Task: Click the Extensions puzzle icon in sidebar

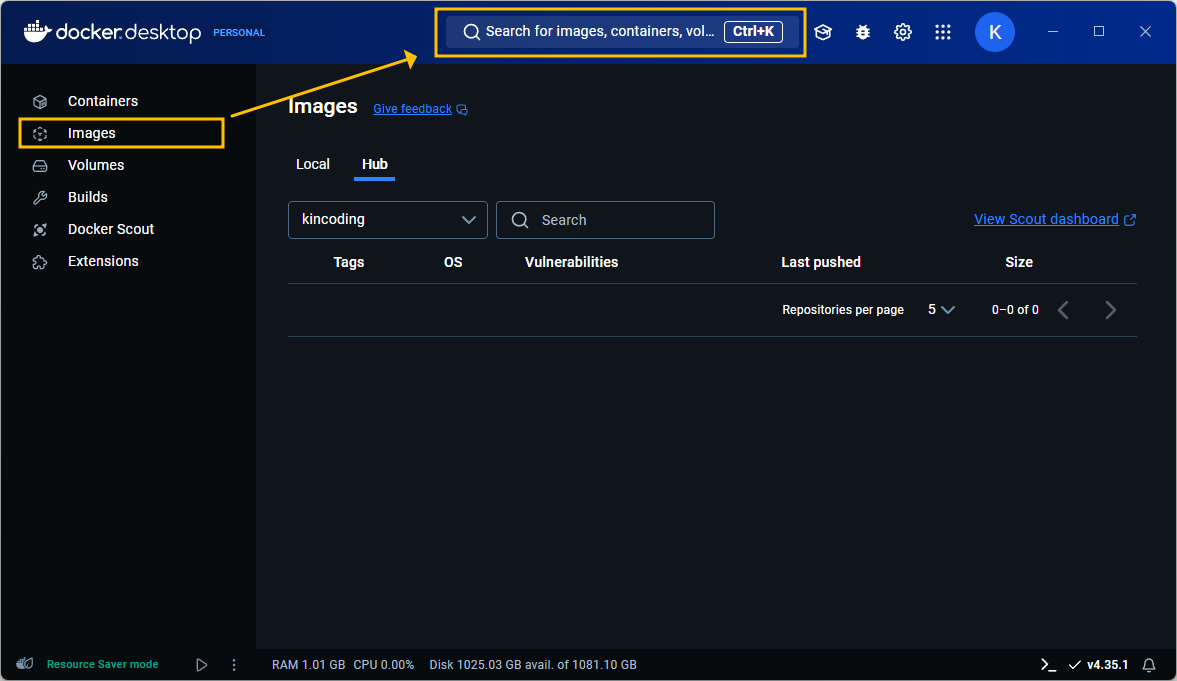Action: pyautogui.click(x=40, y=262)
